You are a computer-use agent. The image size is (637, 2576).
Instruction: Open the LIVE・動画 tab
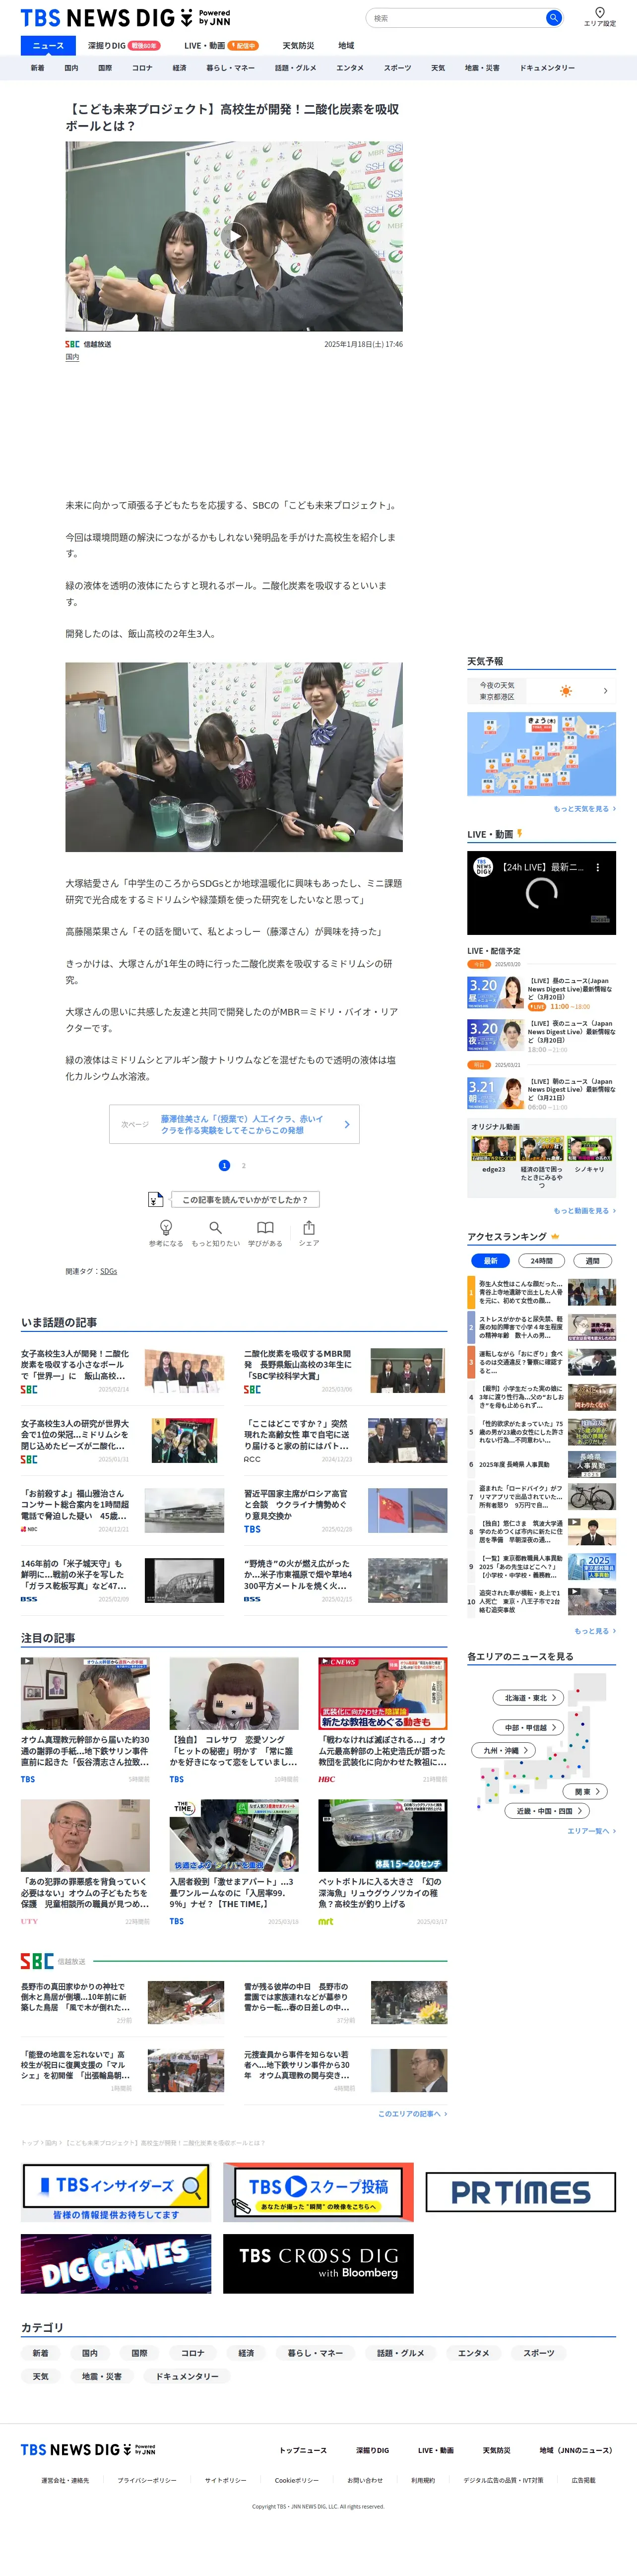point(221,45)
